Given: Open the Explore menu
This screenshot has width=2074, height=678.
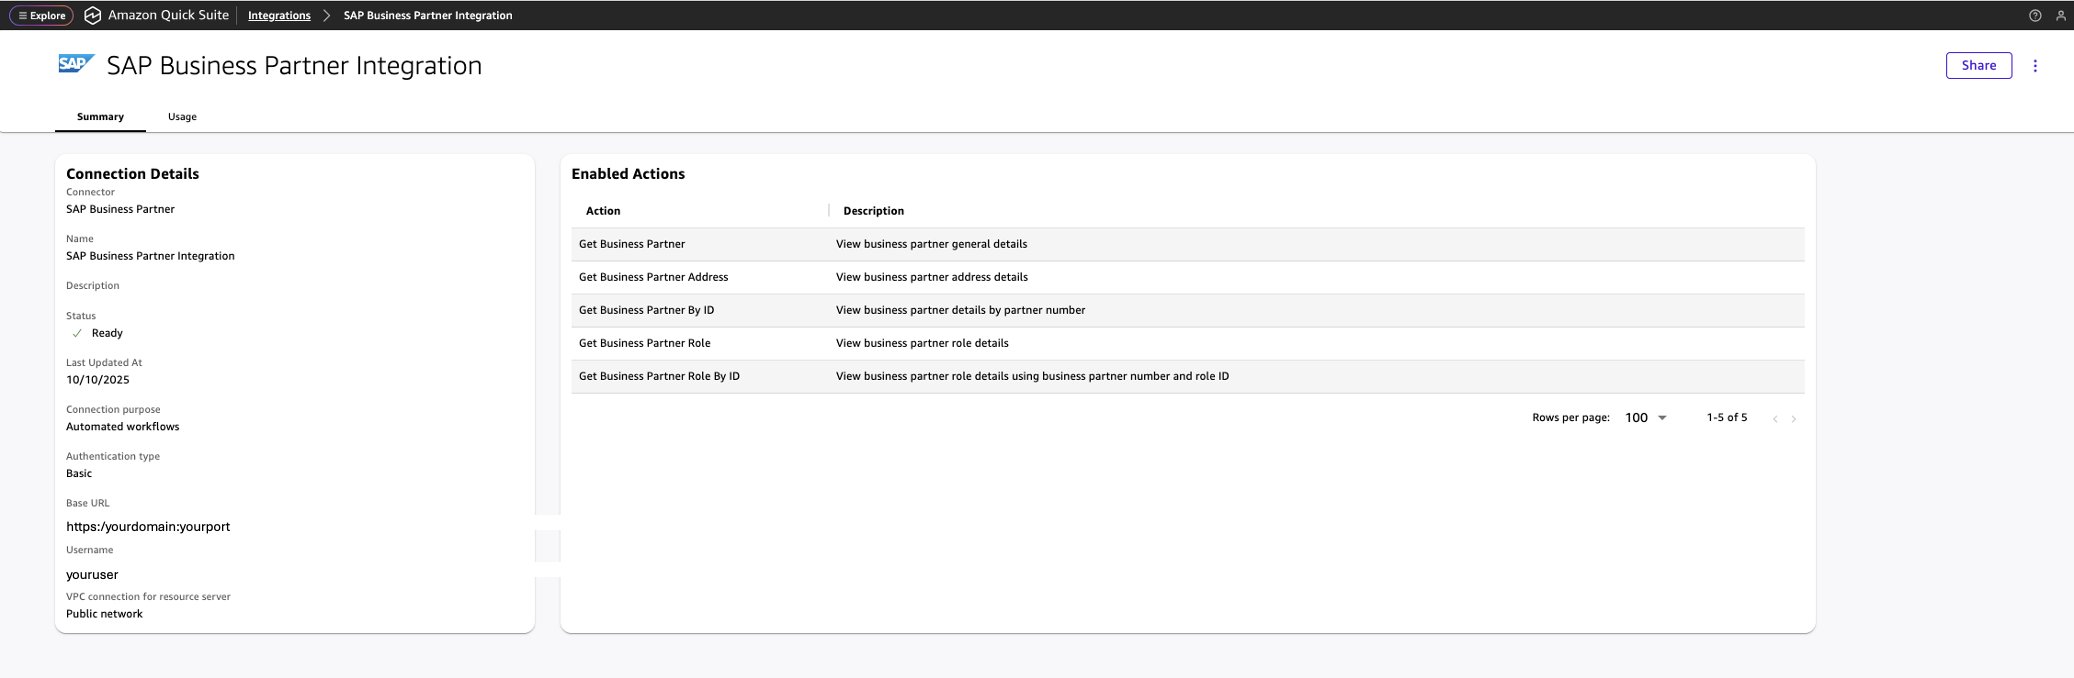Looking at the screenshot, I should [x=41, y=15].
